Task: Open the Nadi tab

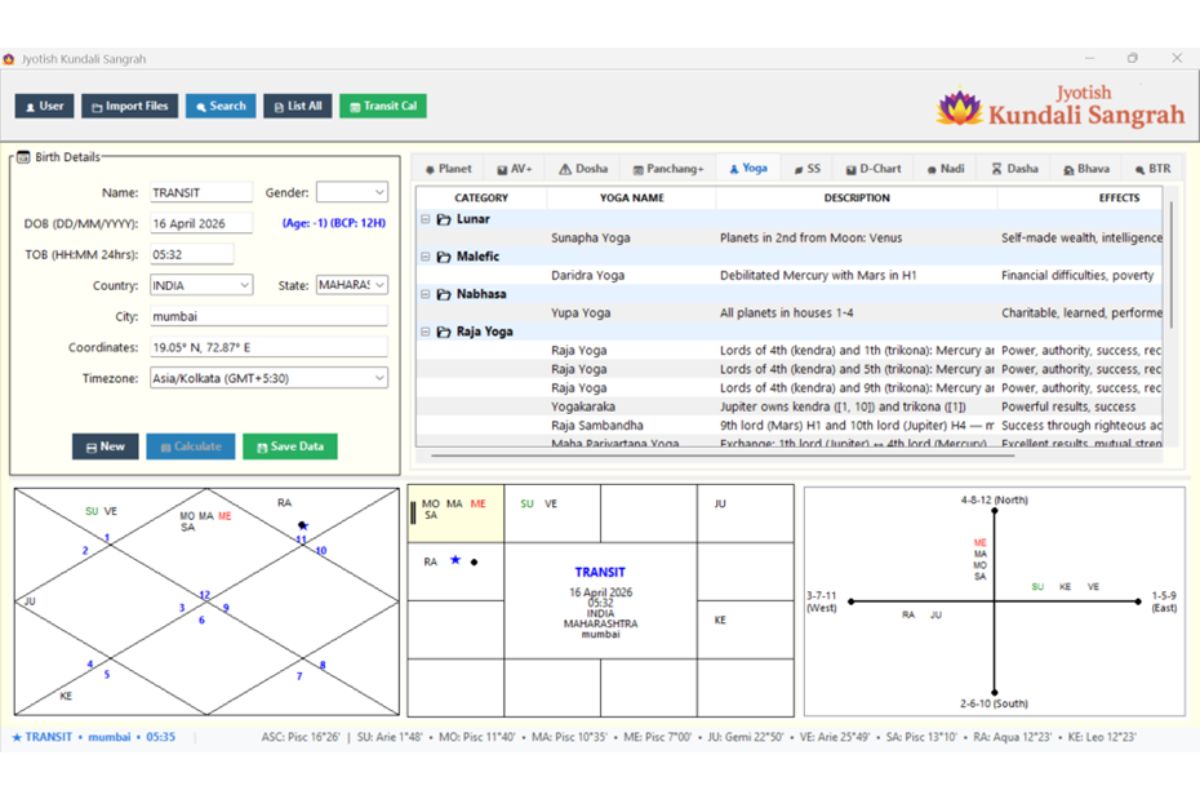Action: click(x=945, y=169)
